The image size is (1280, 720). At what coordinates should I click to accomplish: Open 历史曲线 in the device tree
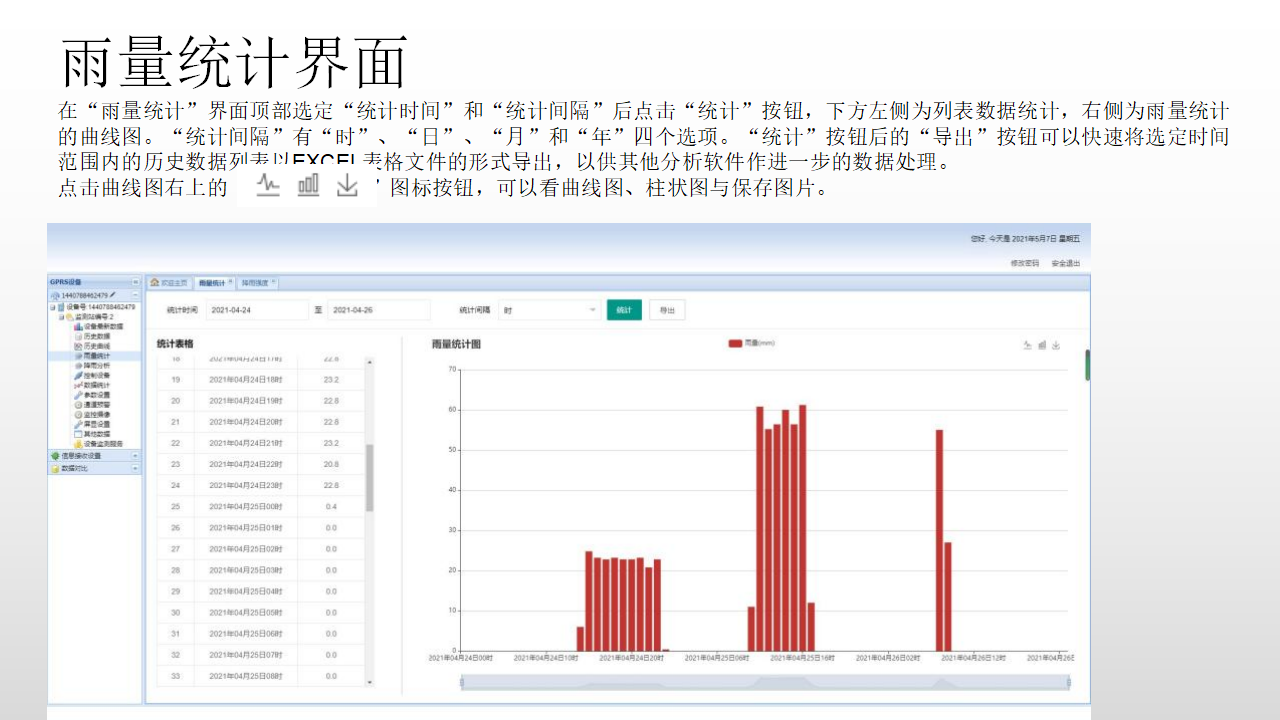97,346
